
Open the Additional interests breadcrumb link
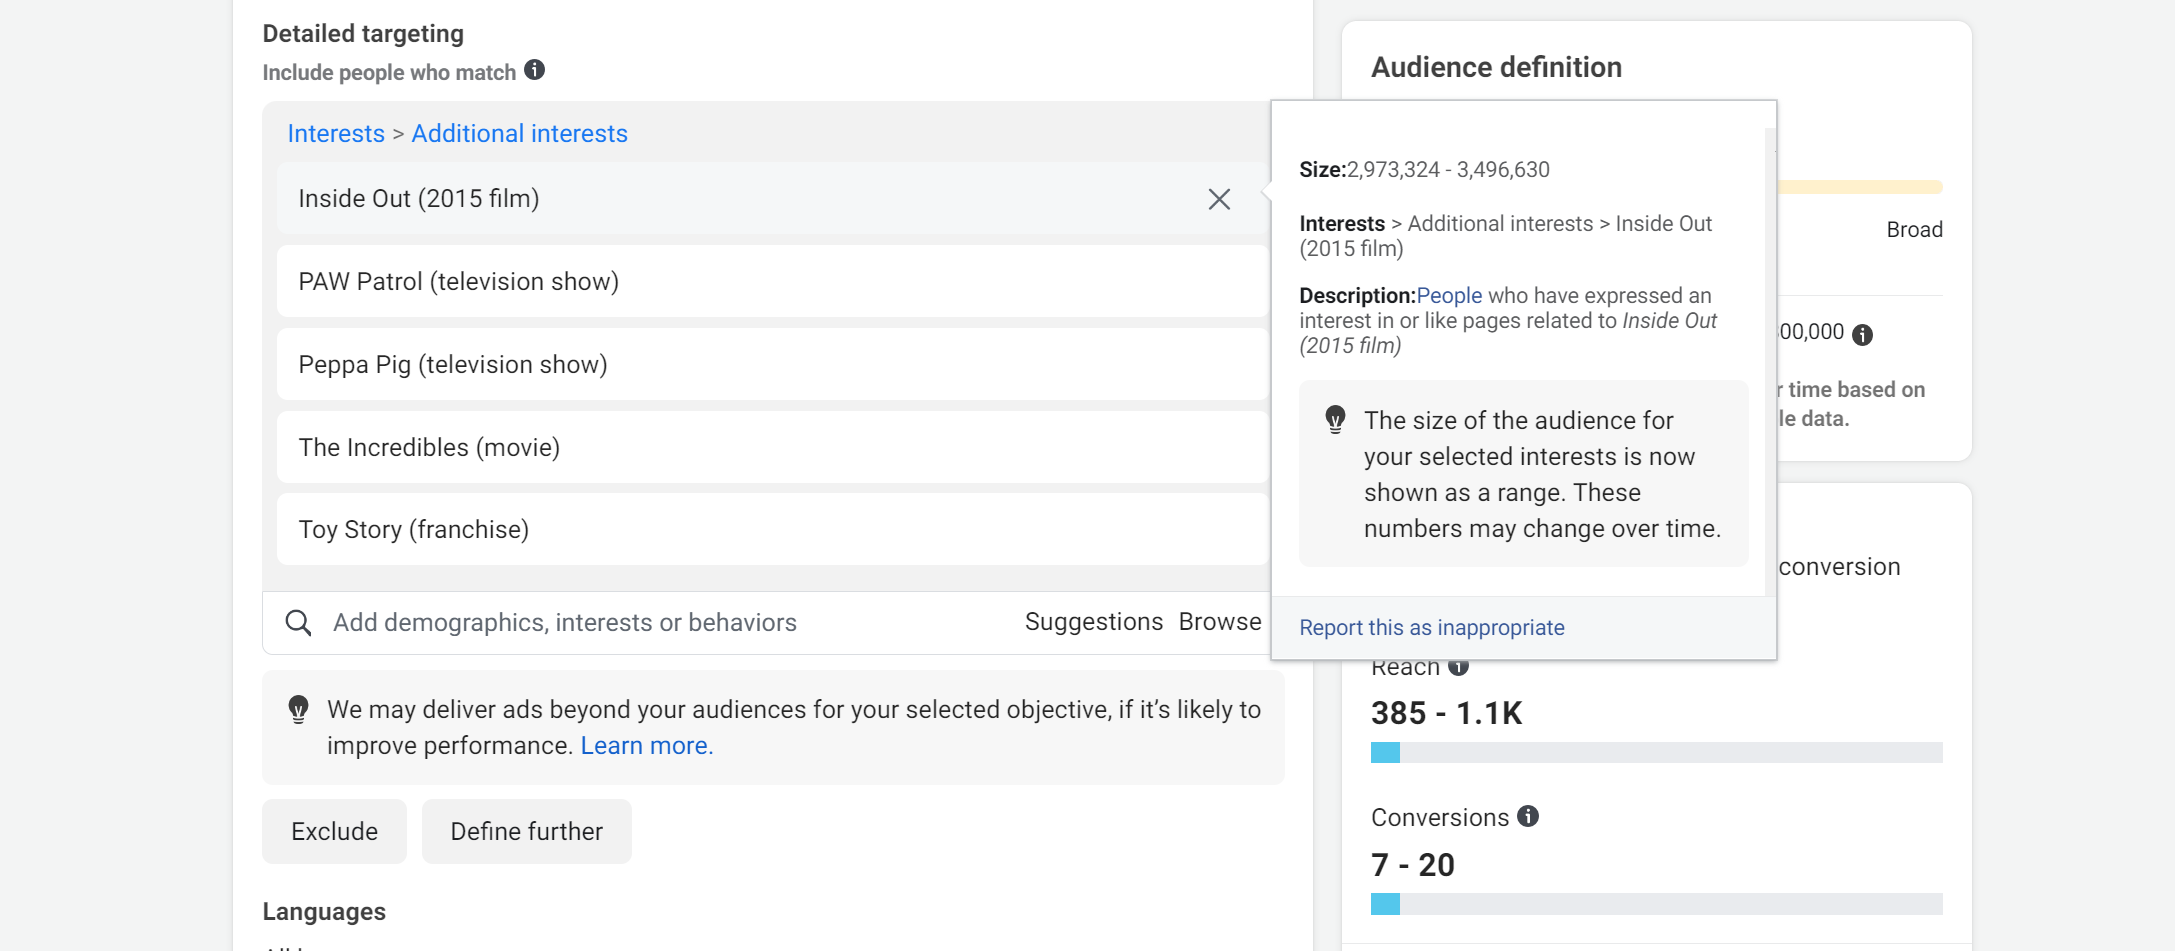(x=520, y=133)
